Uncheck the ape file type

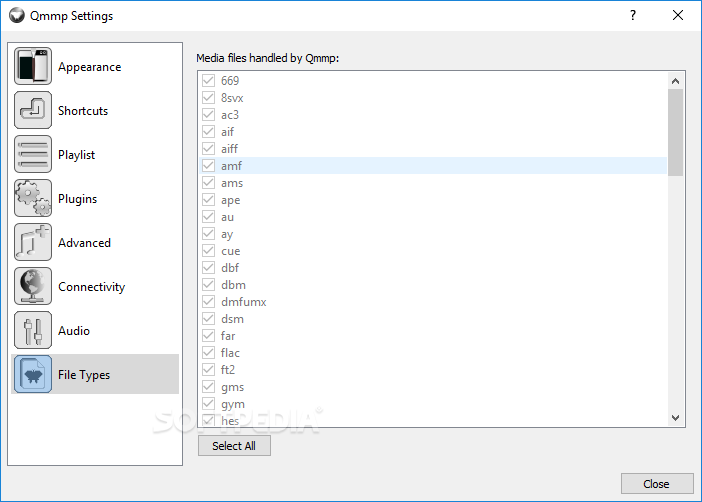(x=208, y=200)
